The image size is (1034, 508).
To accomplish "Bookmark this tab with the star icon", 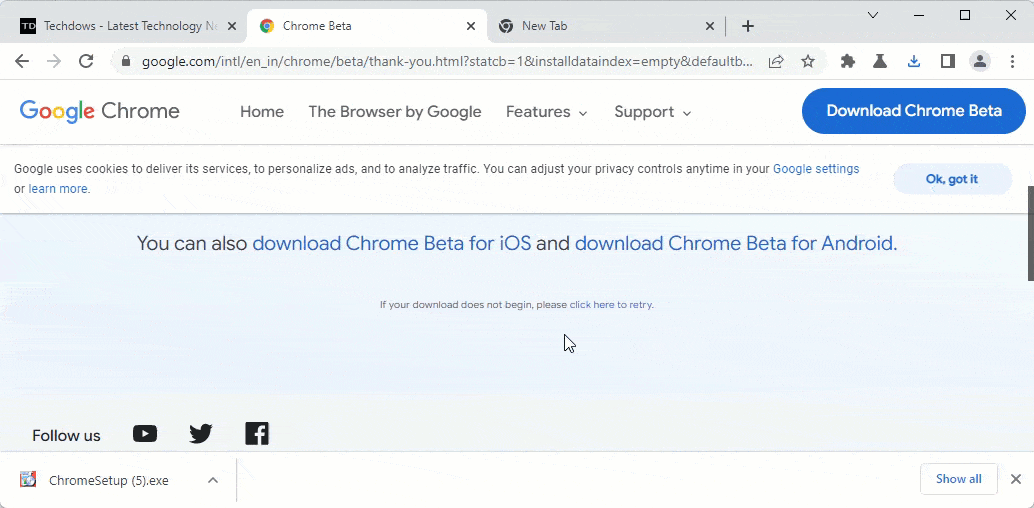I will tap(808, 61).
